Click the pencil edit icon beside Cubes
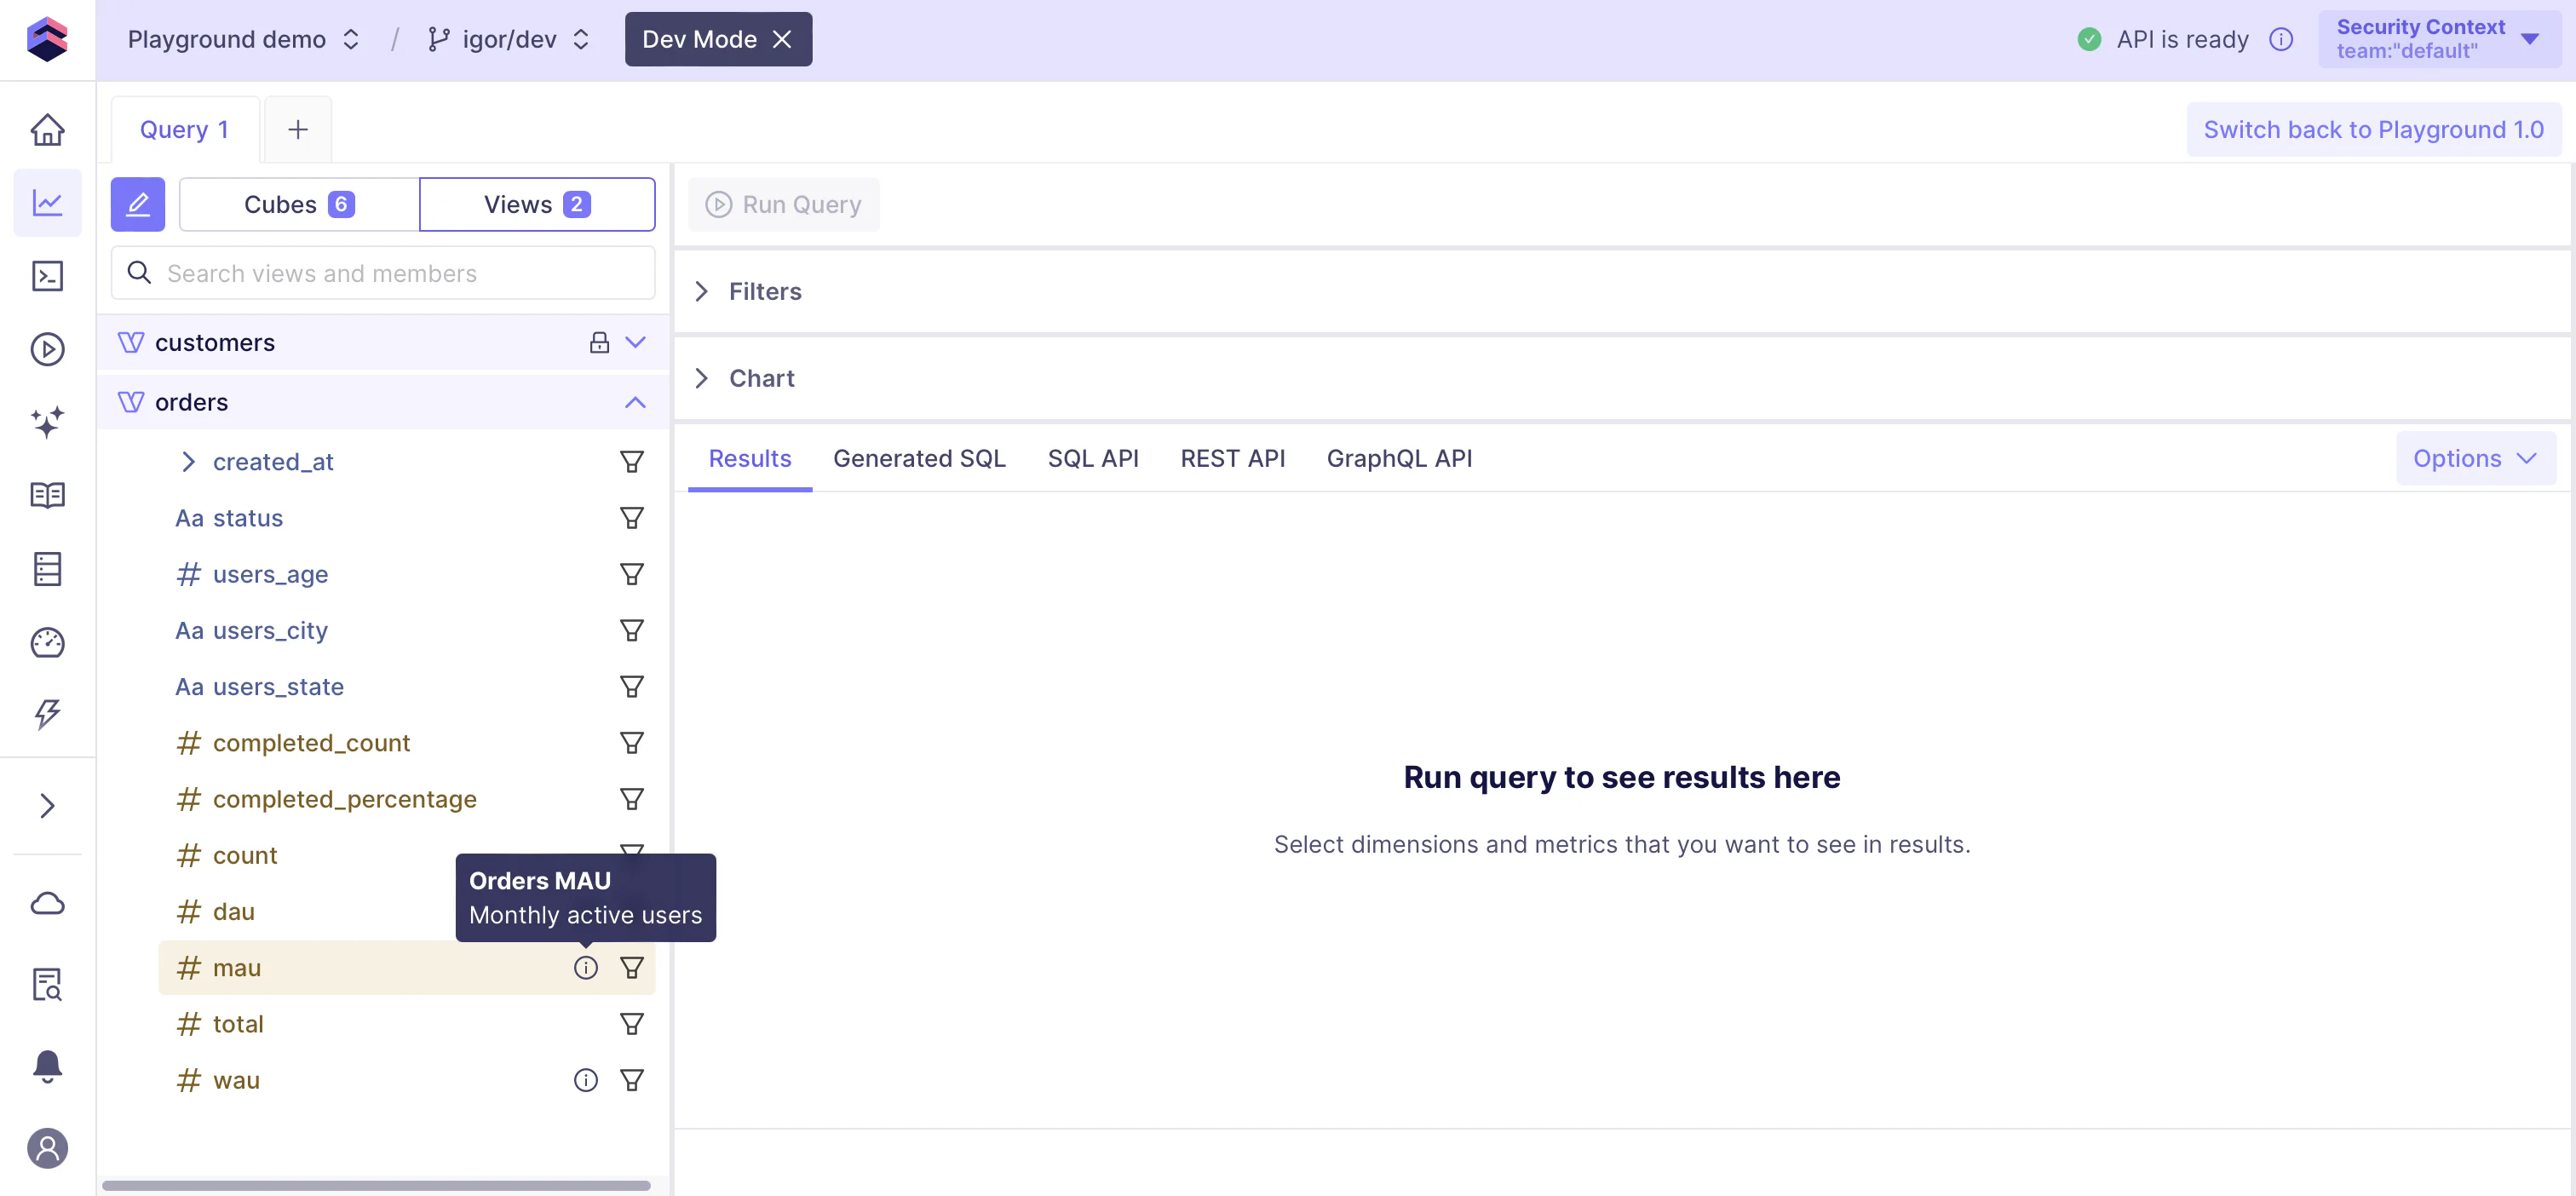Image resolution: width=2576 pixels, height=1196 pixels. coord(138,204)
